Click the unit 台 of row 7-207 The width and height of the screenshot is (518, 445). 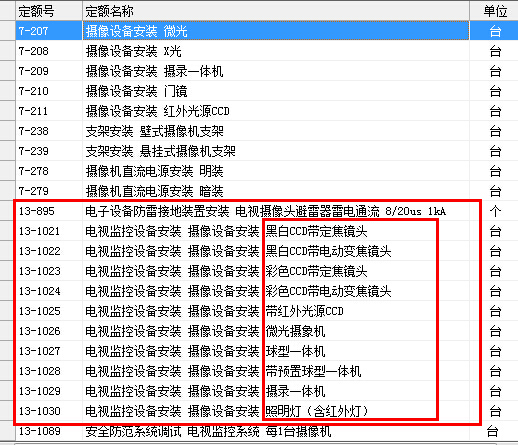pyautogui.click(x=495, y=31)
